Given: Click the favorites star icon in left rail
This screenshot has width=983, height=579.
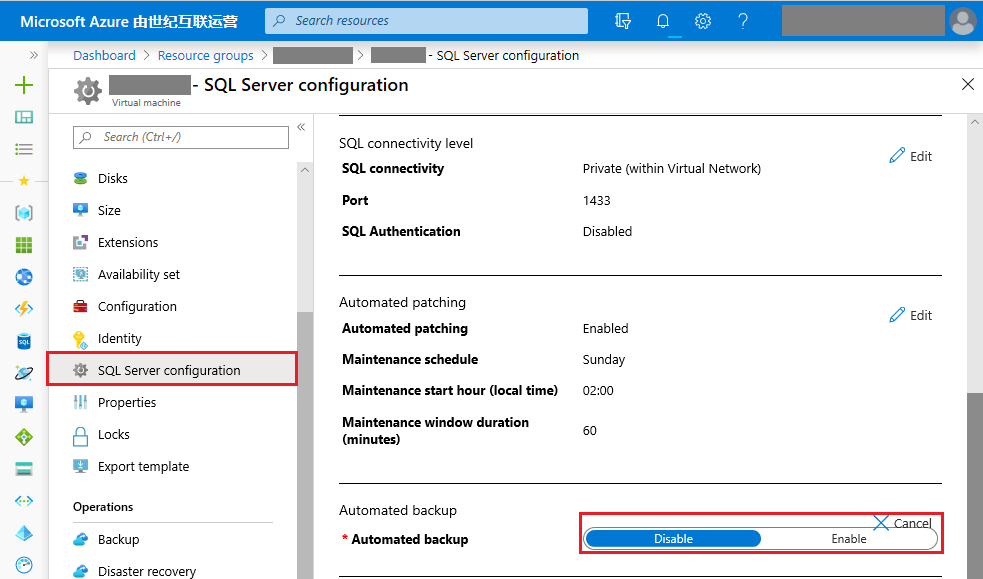Looking at the screenshot, I should point(24,181).
